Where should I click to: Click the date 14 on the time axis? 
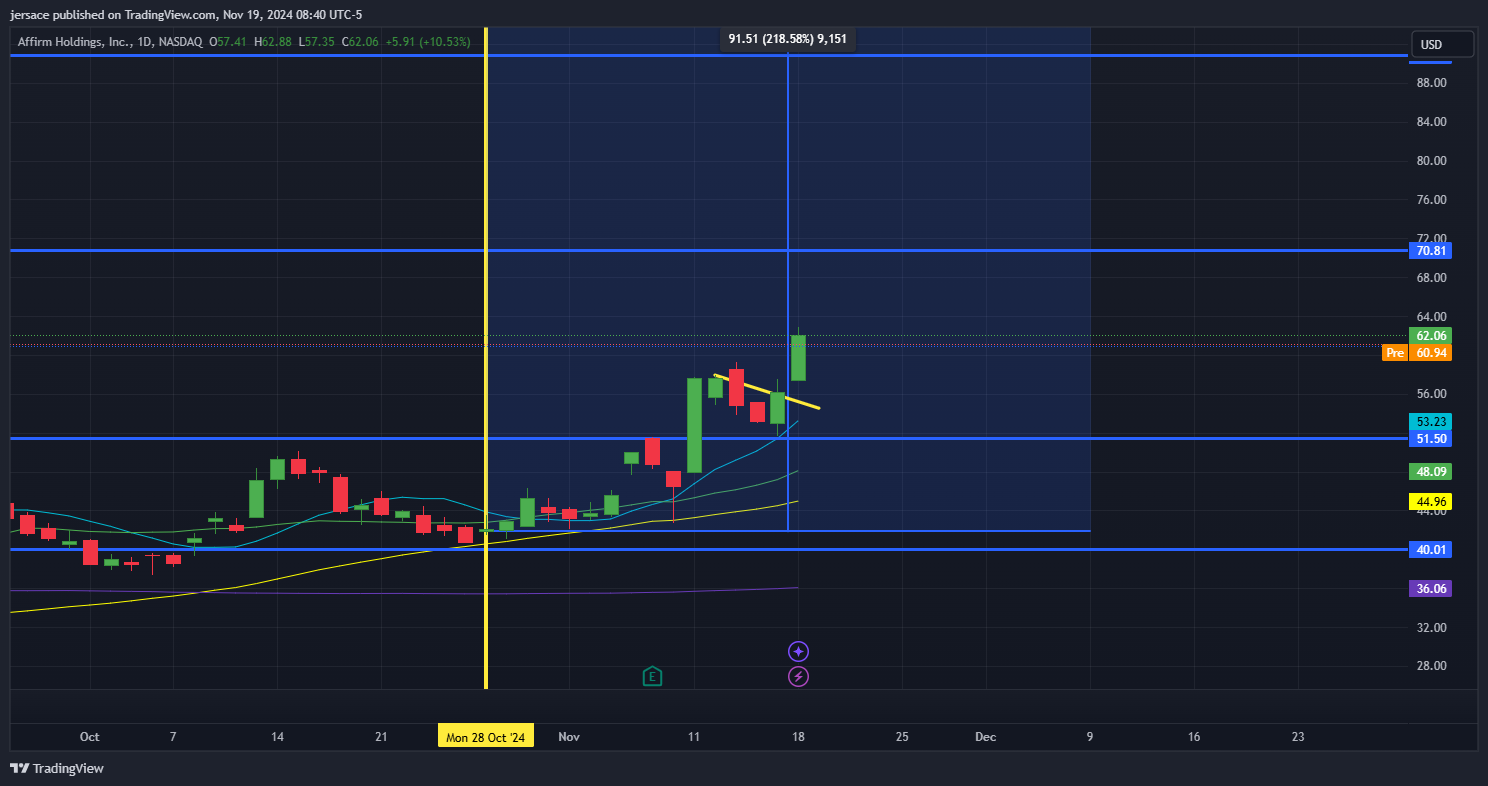tap(277, 737)
